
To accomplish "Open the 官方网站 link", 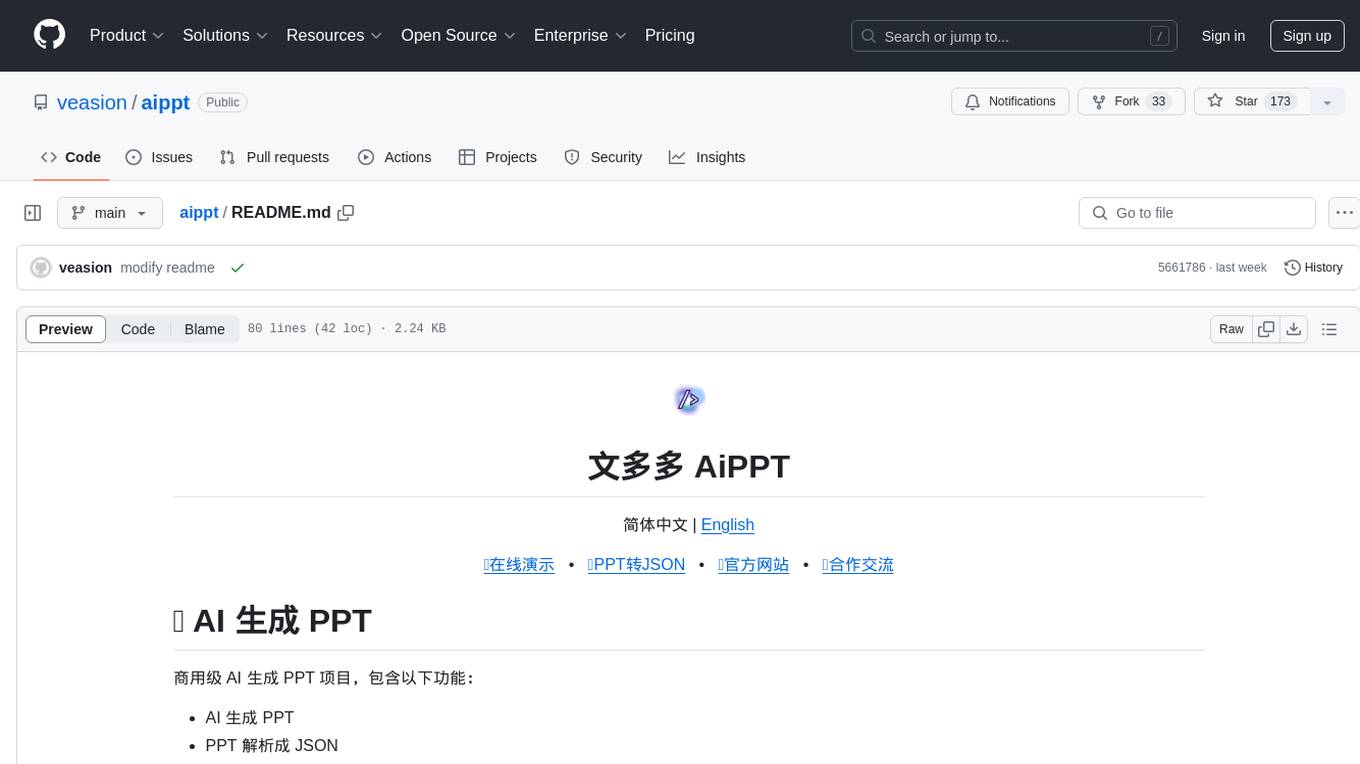I will coord(754,565).
